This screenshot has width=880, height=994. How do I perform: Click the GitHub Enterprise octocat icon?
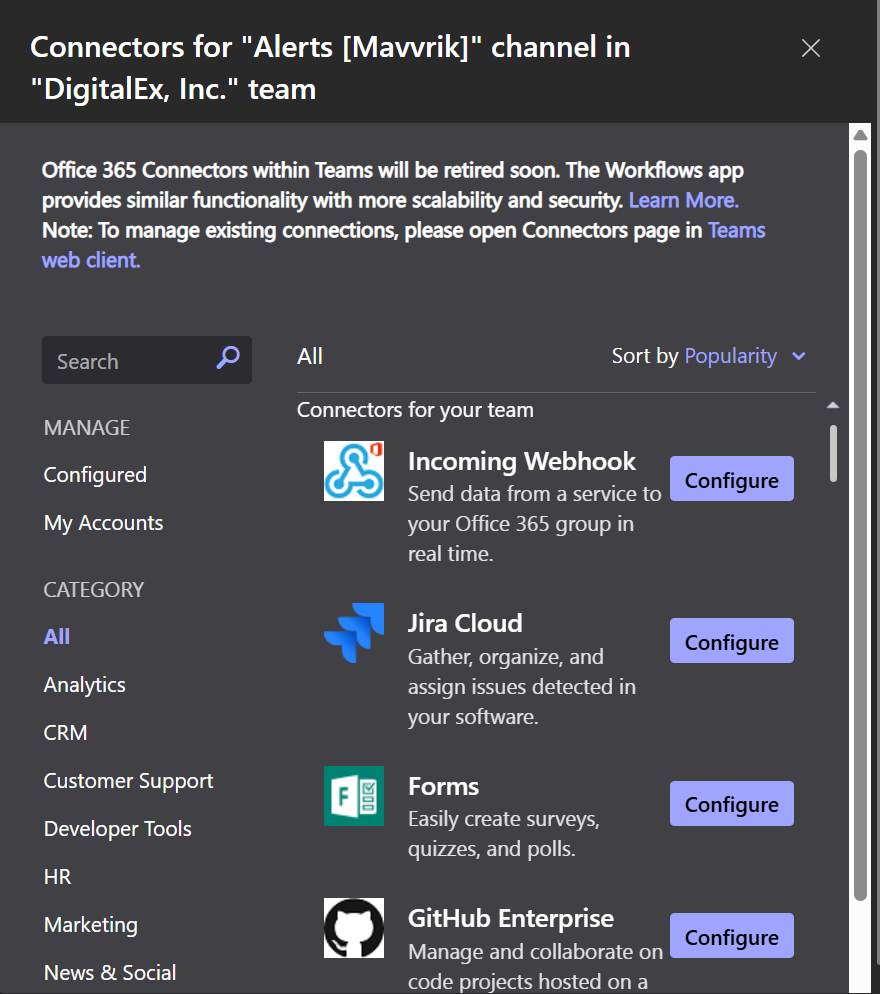(354, 928)
